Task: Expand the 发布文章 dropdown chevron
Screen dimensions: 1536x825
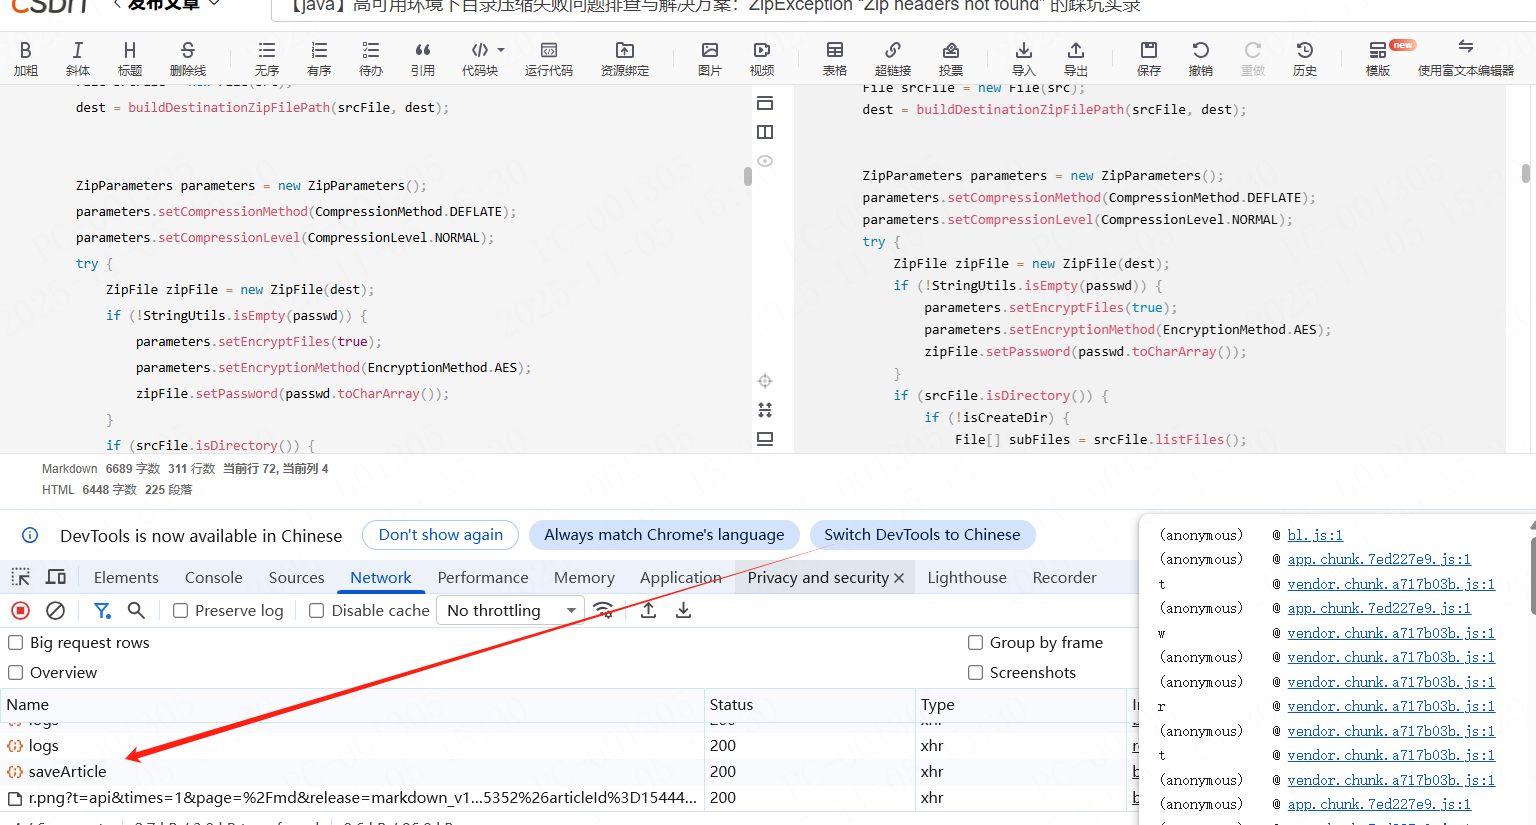Action: [x=213, y=5]
